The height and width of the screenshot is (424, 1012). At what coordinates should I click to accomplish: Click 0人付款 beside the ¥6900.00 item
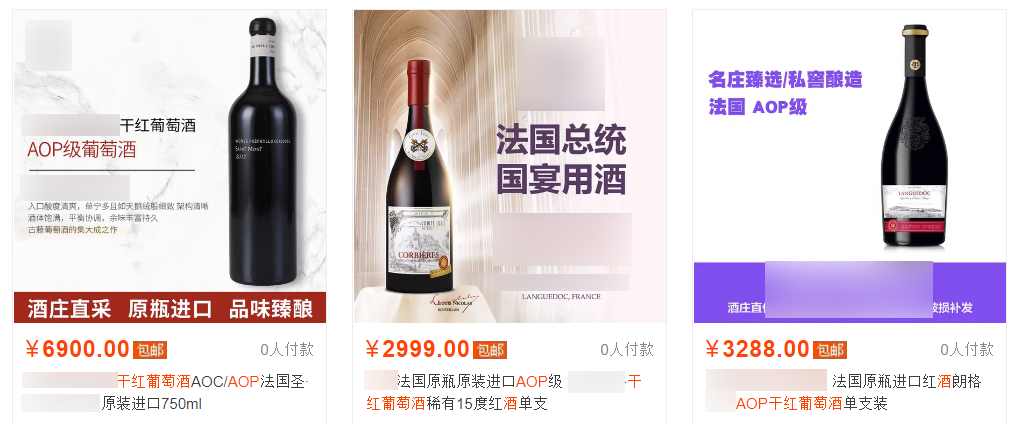coord(287,350)
